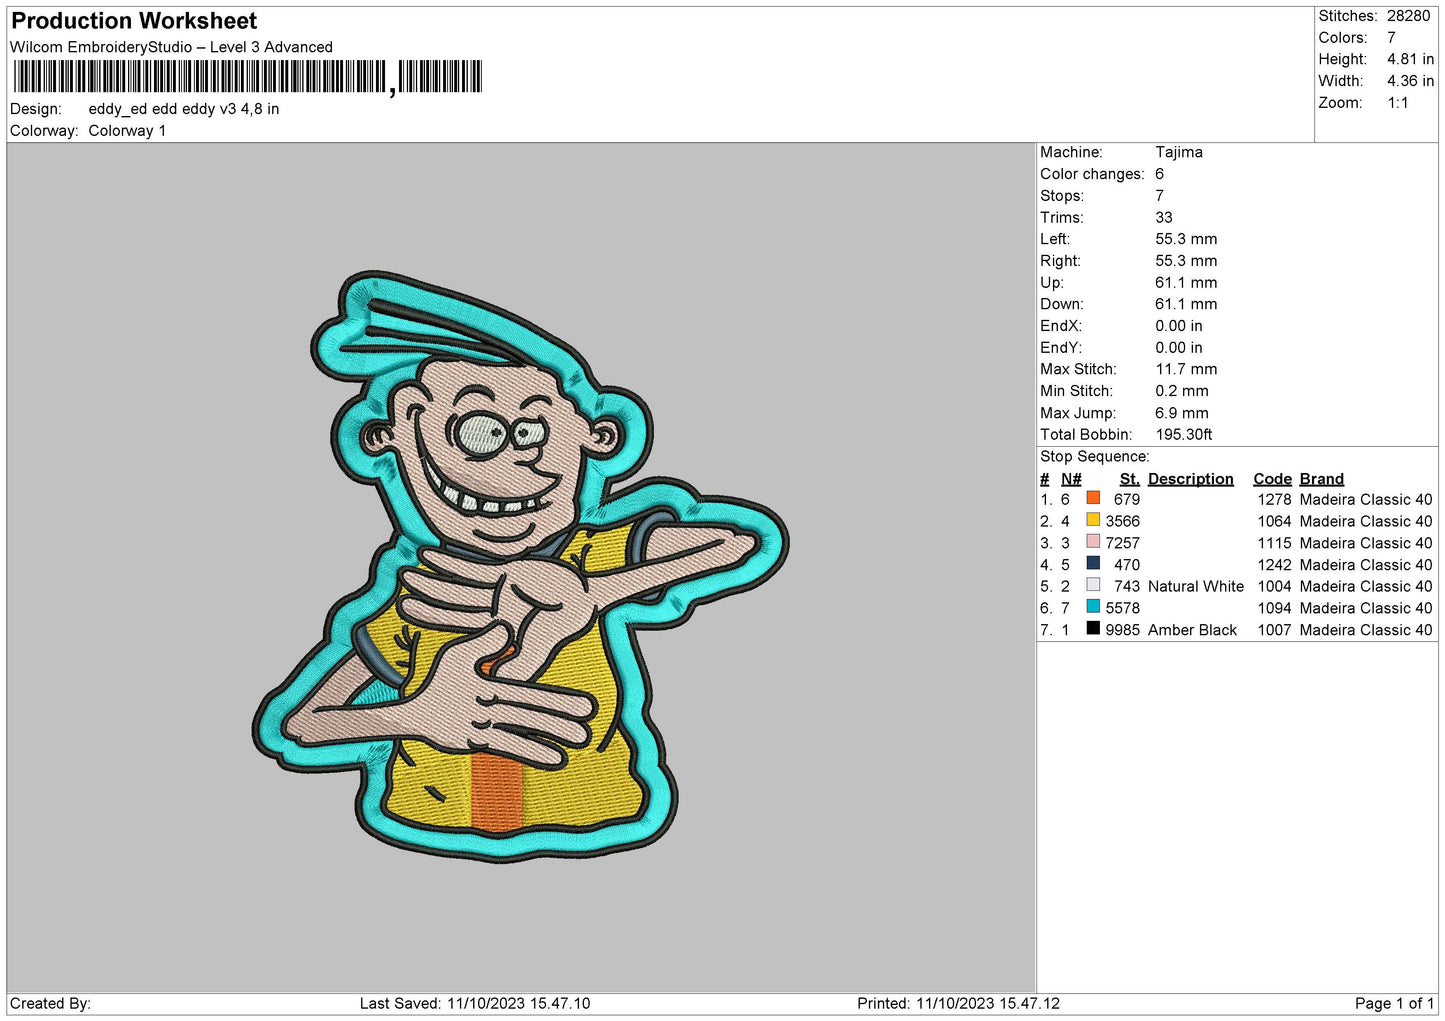The image size is (1445, 1021).
Task: Click the Up value 61.1 mm
Action: (x=1186, y=282)
